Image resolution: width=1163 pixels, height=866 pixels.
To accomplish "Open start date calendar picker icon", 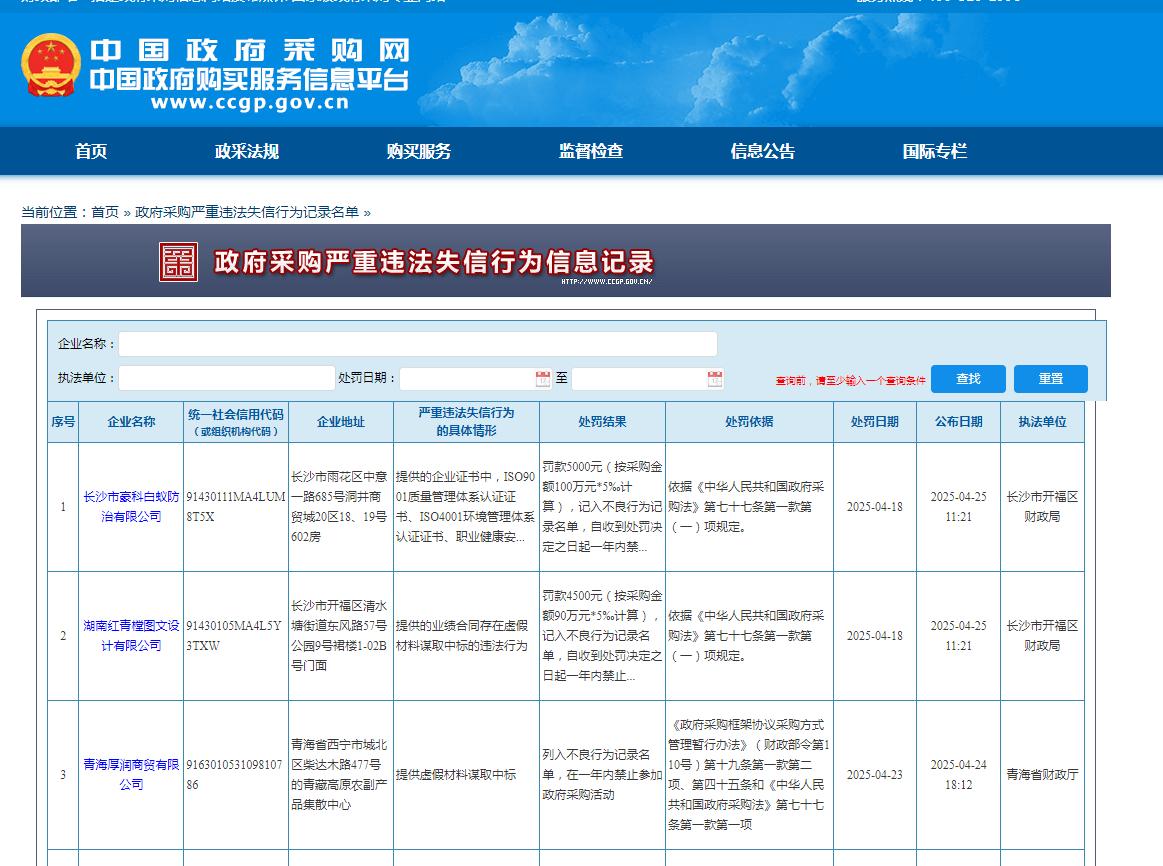I will [543, 379].
